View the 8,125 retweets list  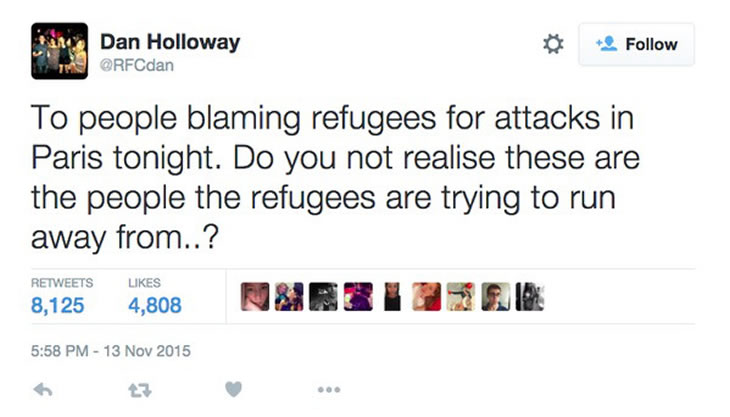58,306
